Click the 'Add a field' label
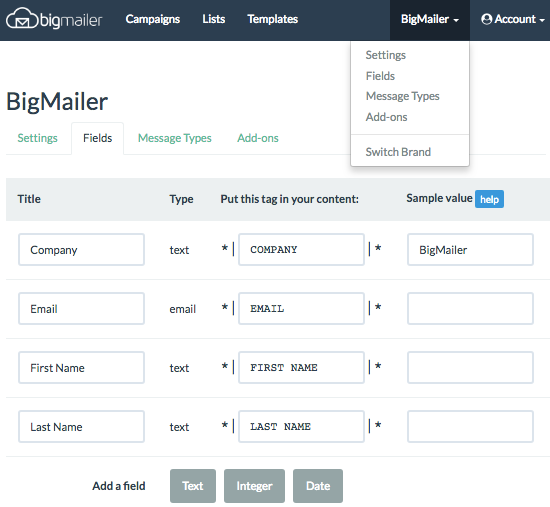Viewport: 550px width, 507px height. (119, 486)
